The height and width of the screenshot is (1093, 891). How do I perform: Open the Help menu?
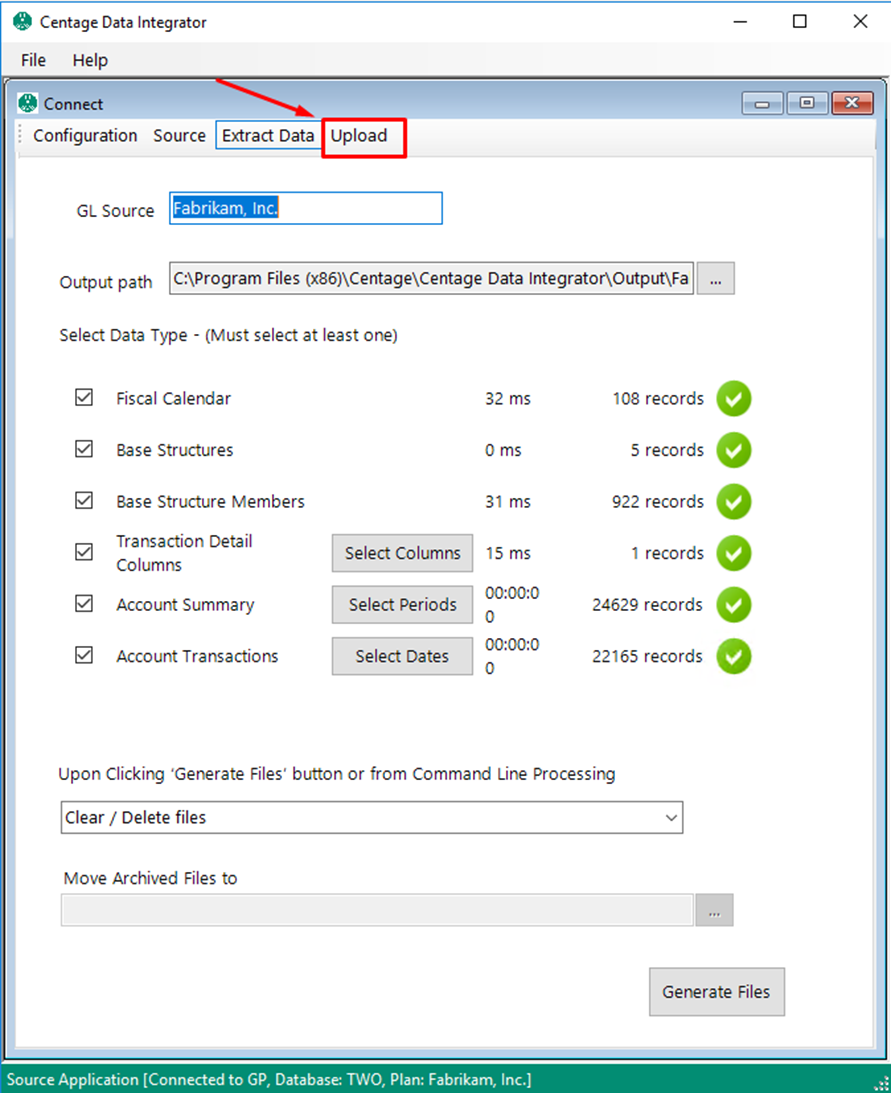(90, 61)
